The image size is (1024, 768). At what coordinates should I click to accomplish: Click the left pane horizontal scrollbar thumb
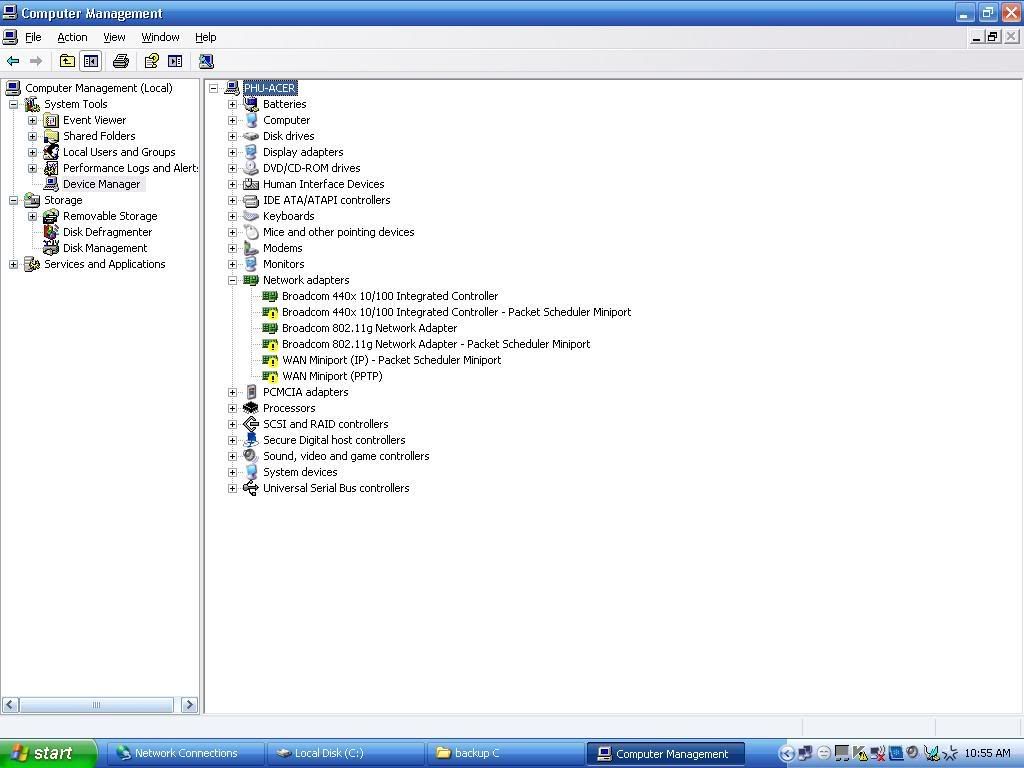(x=97, y=705)
